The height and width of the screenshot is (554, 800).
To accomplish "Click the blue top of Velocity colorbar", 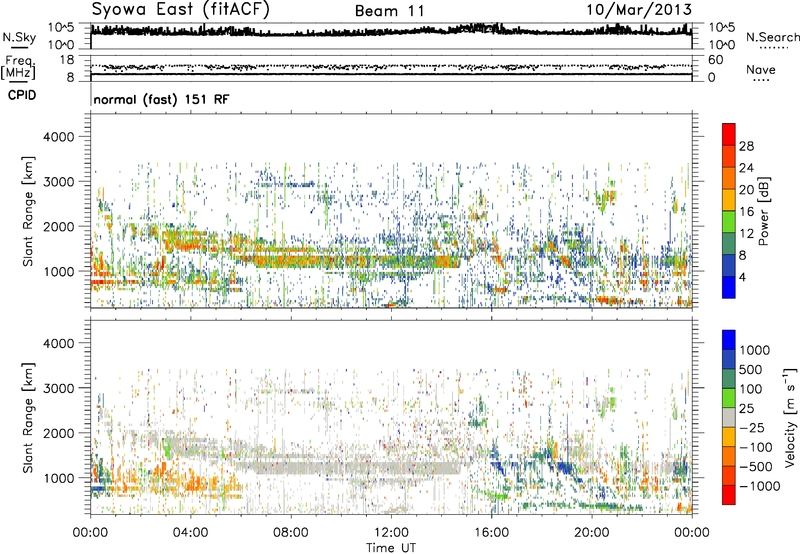I will tap(729, 340).
